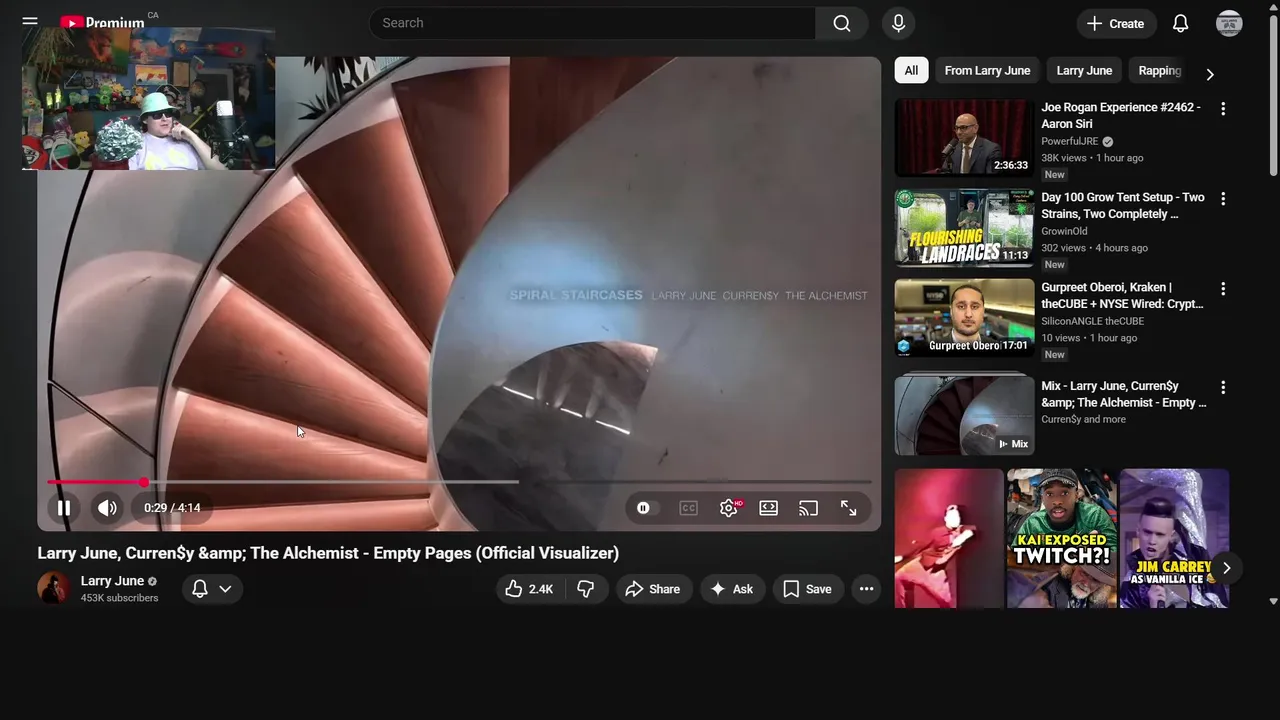1280x720 pixels.
Task: Select the Rapping filter chip
Action: coord(1160,70)
